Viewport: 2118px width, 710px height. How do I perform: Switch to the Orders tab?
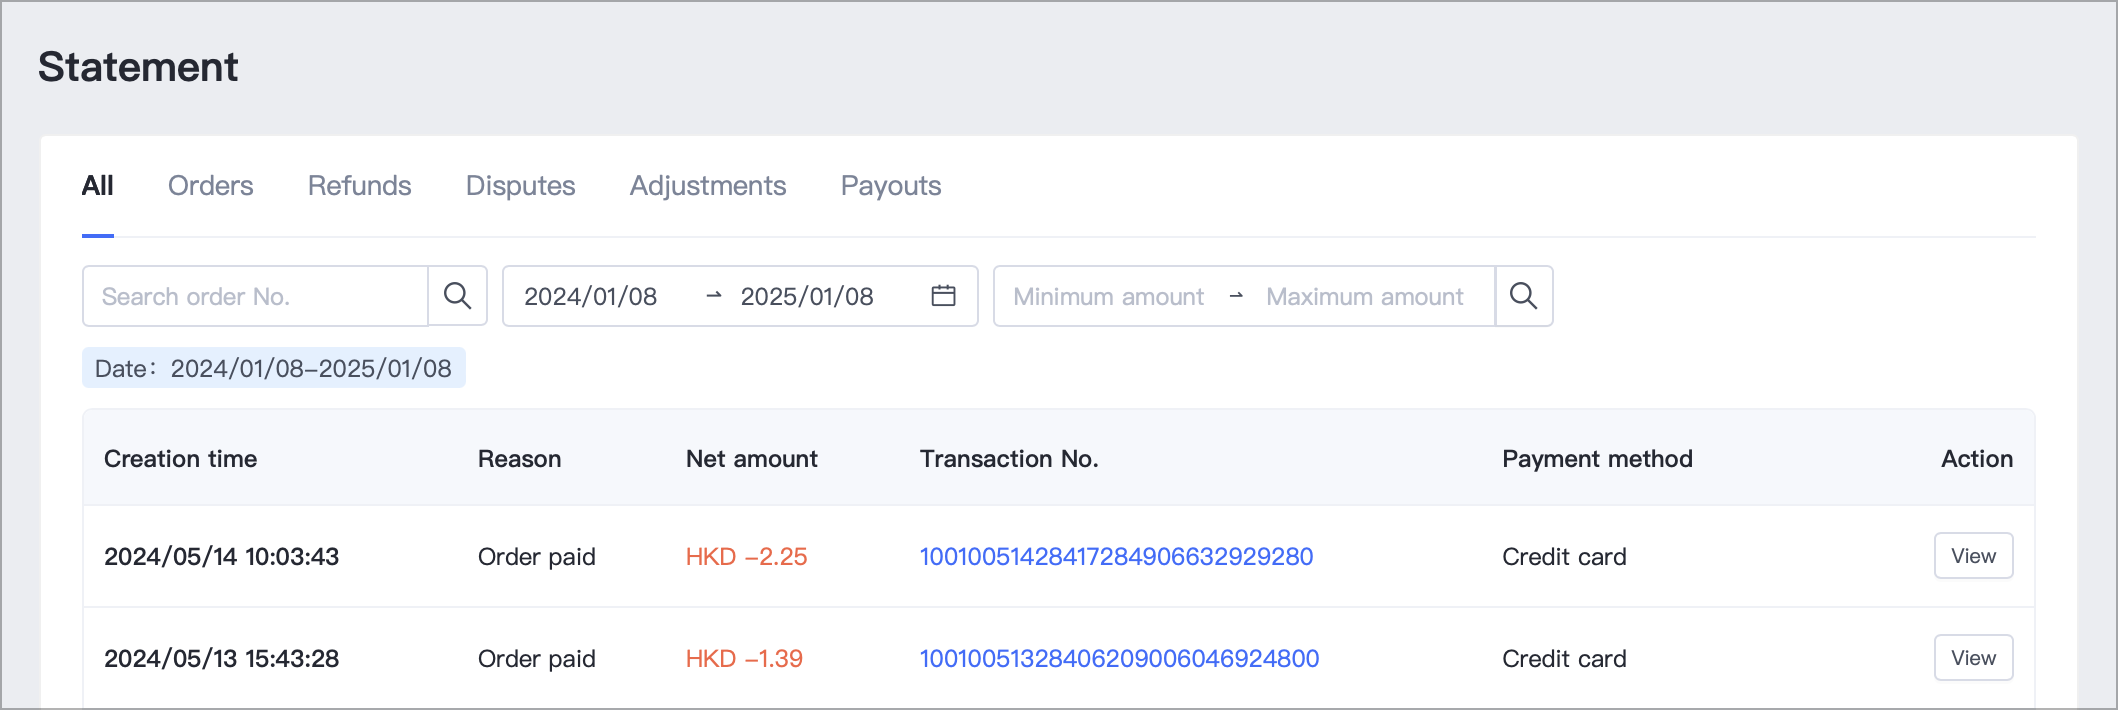[x=210, y=186]
